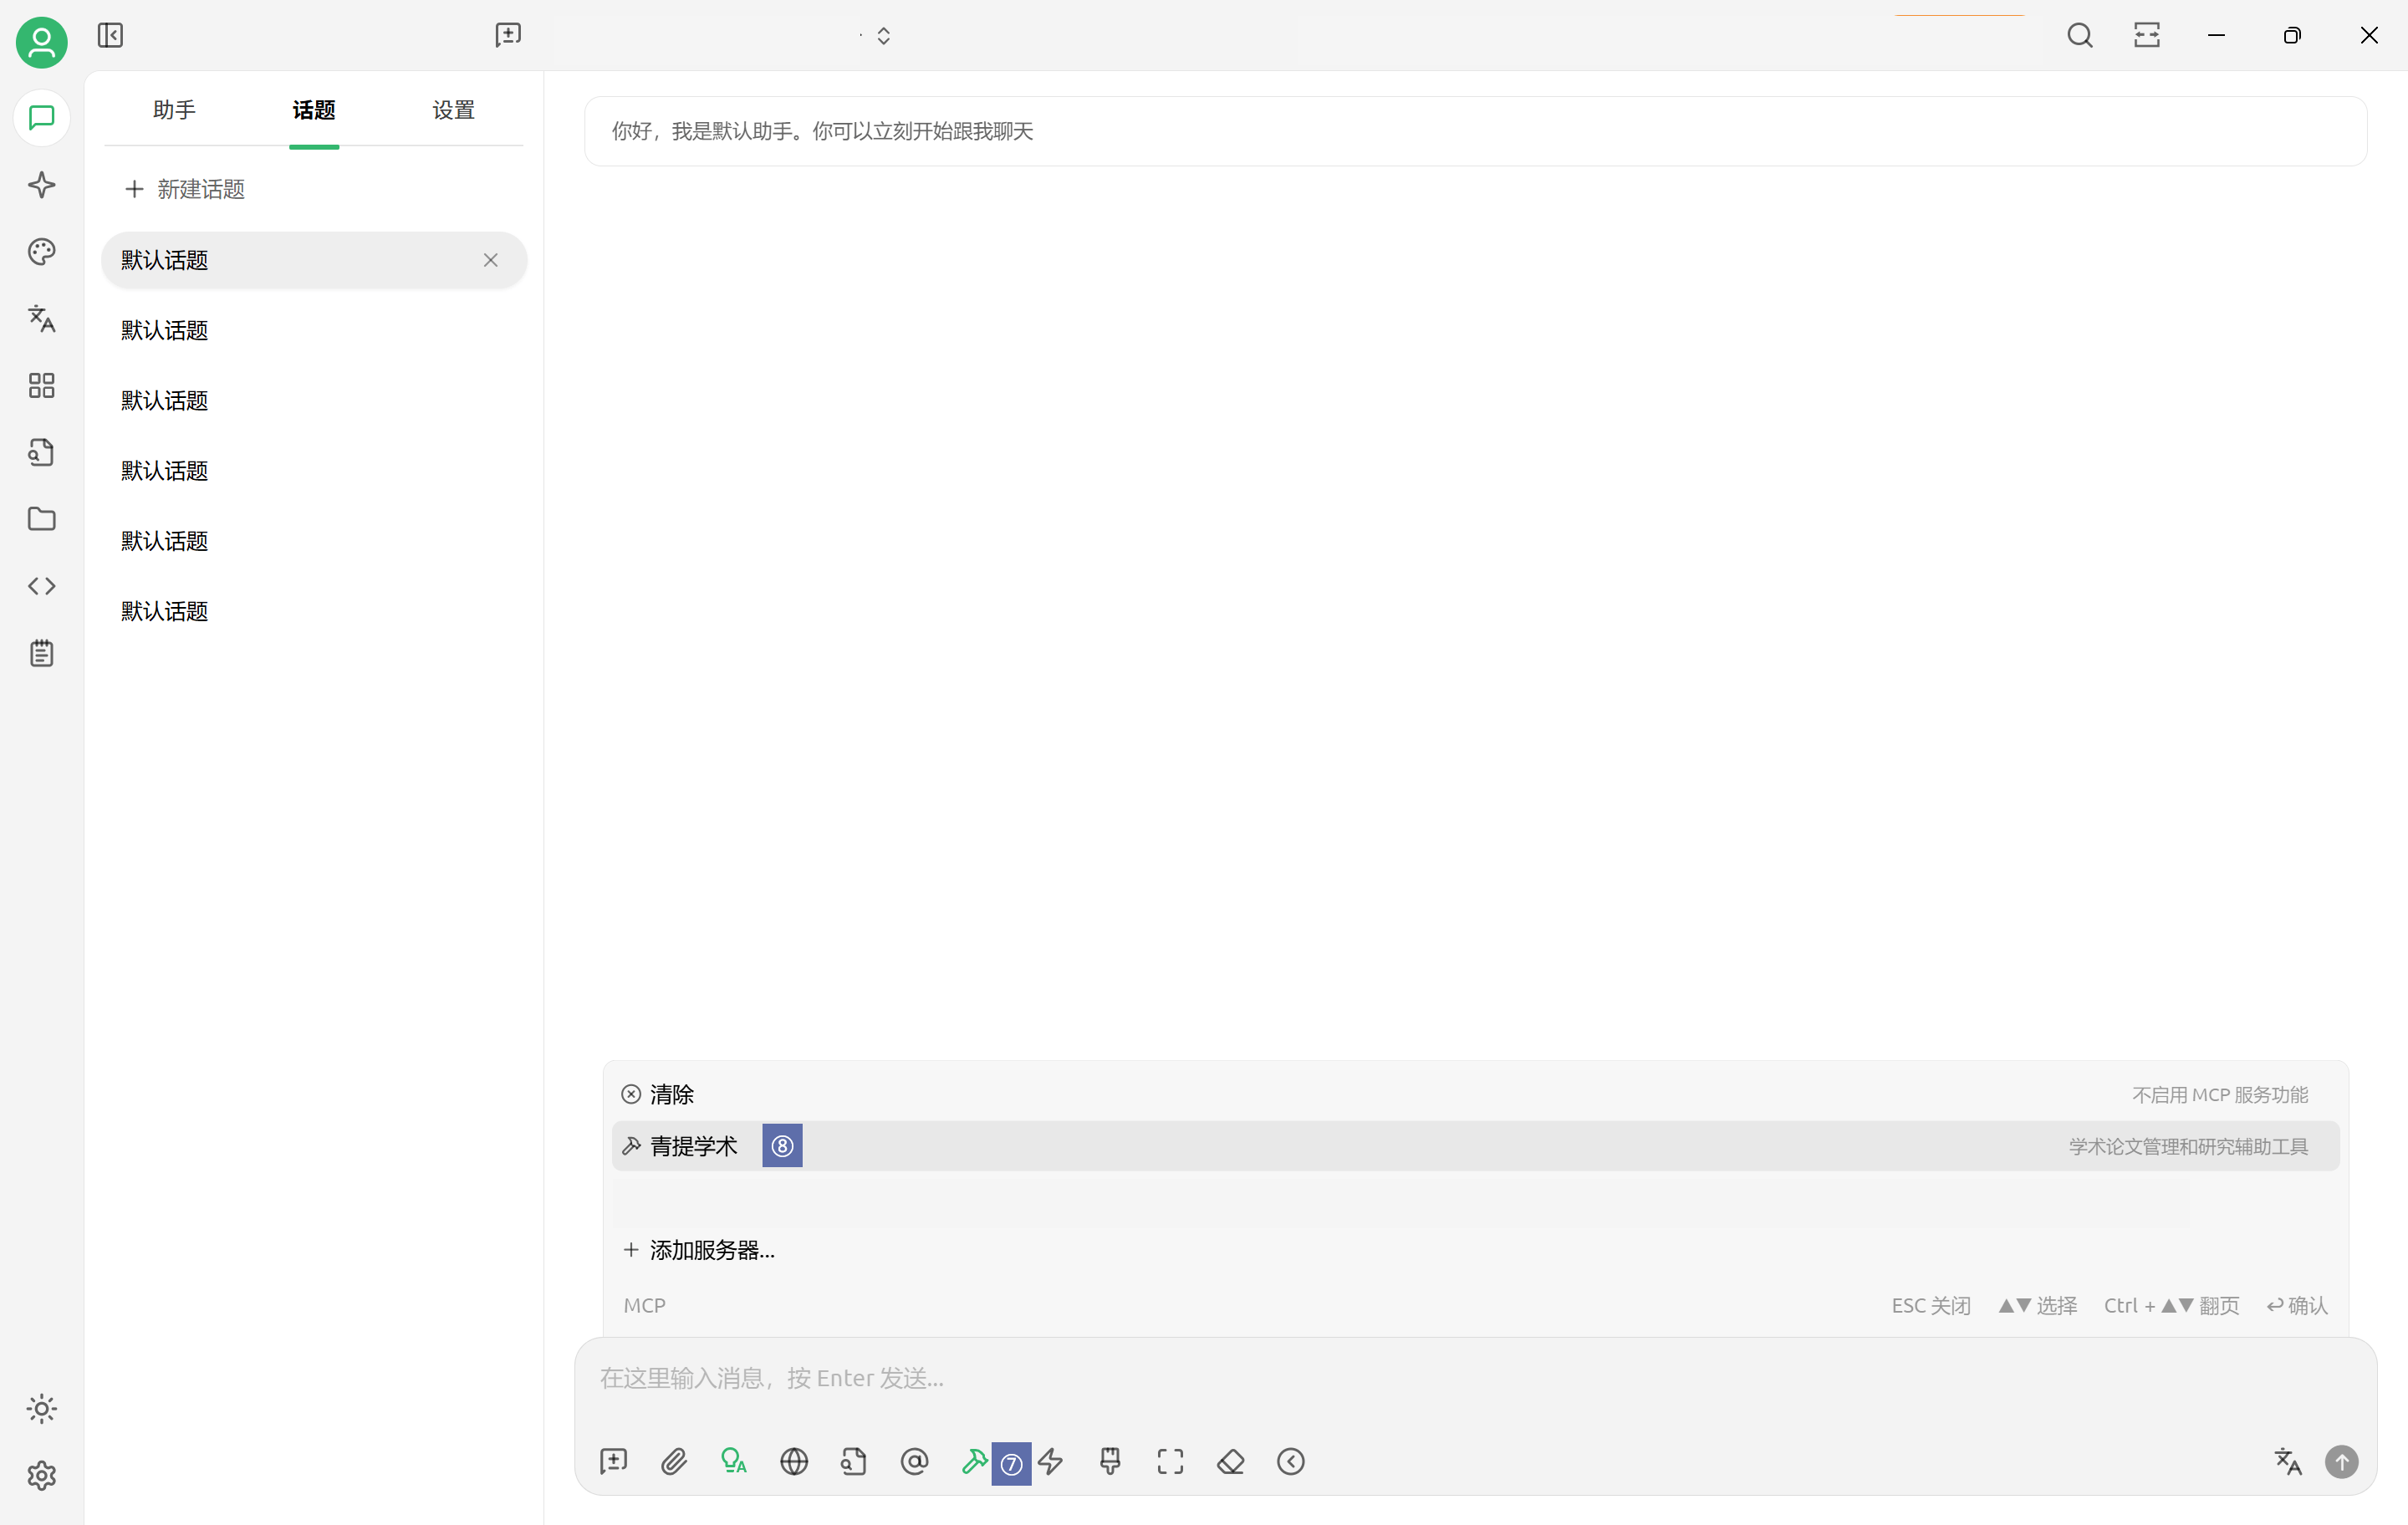Click the round send arrow button

[x=2341, y=1461]
